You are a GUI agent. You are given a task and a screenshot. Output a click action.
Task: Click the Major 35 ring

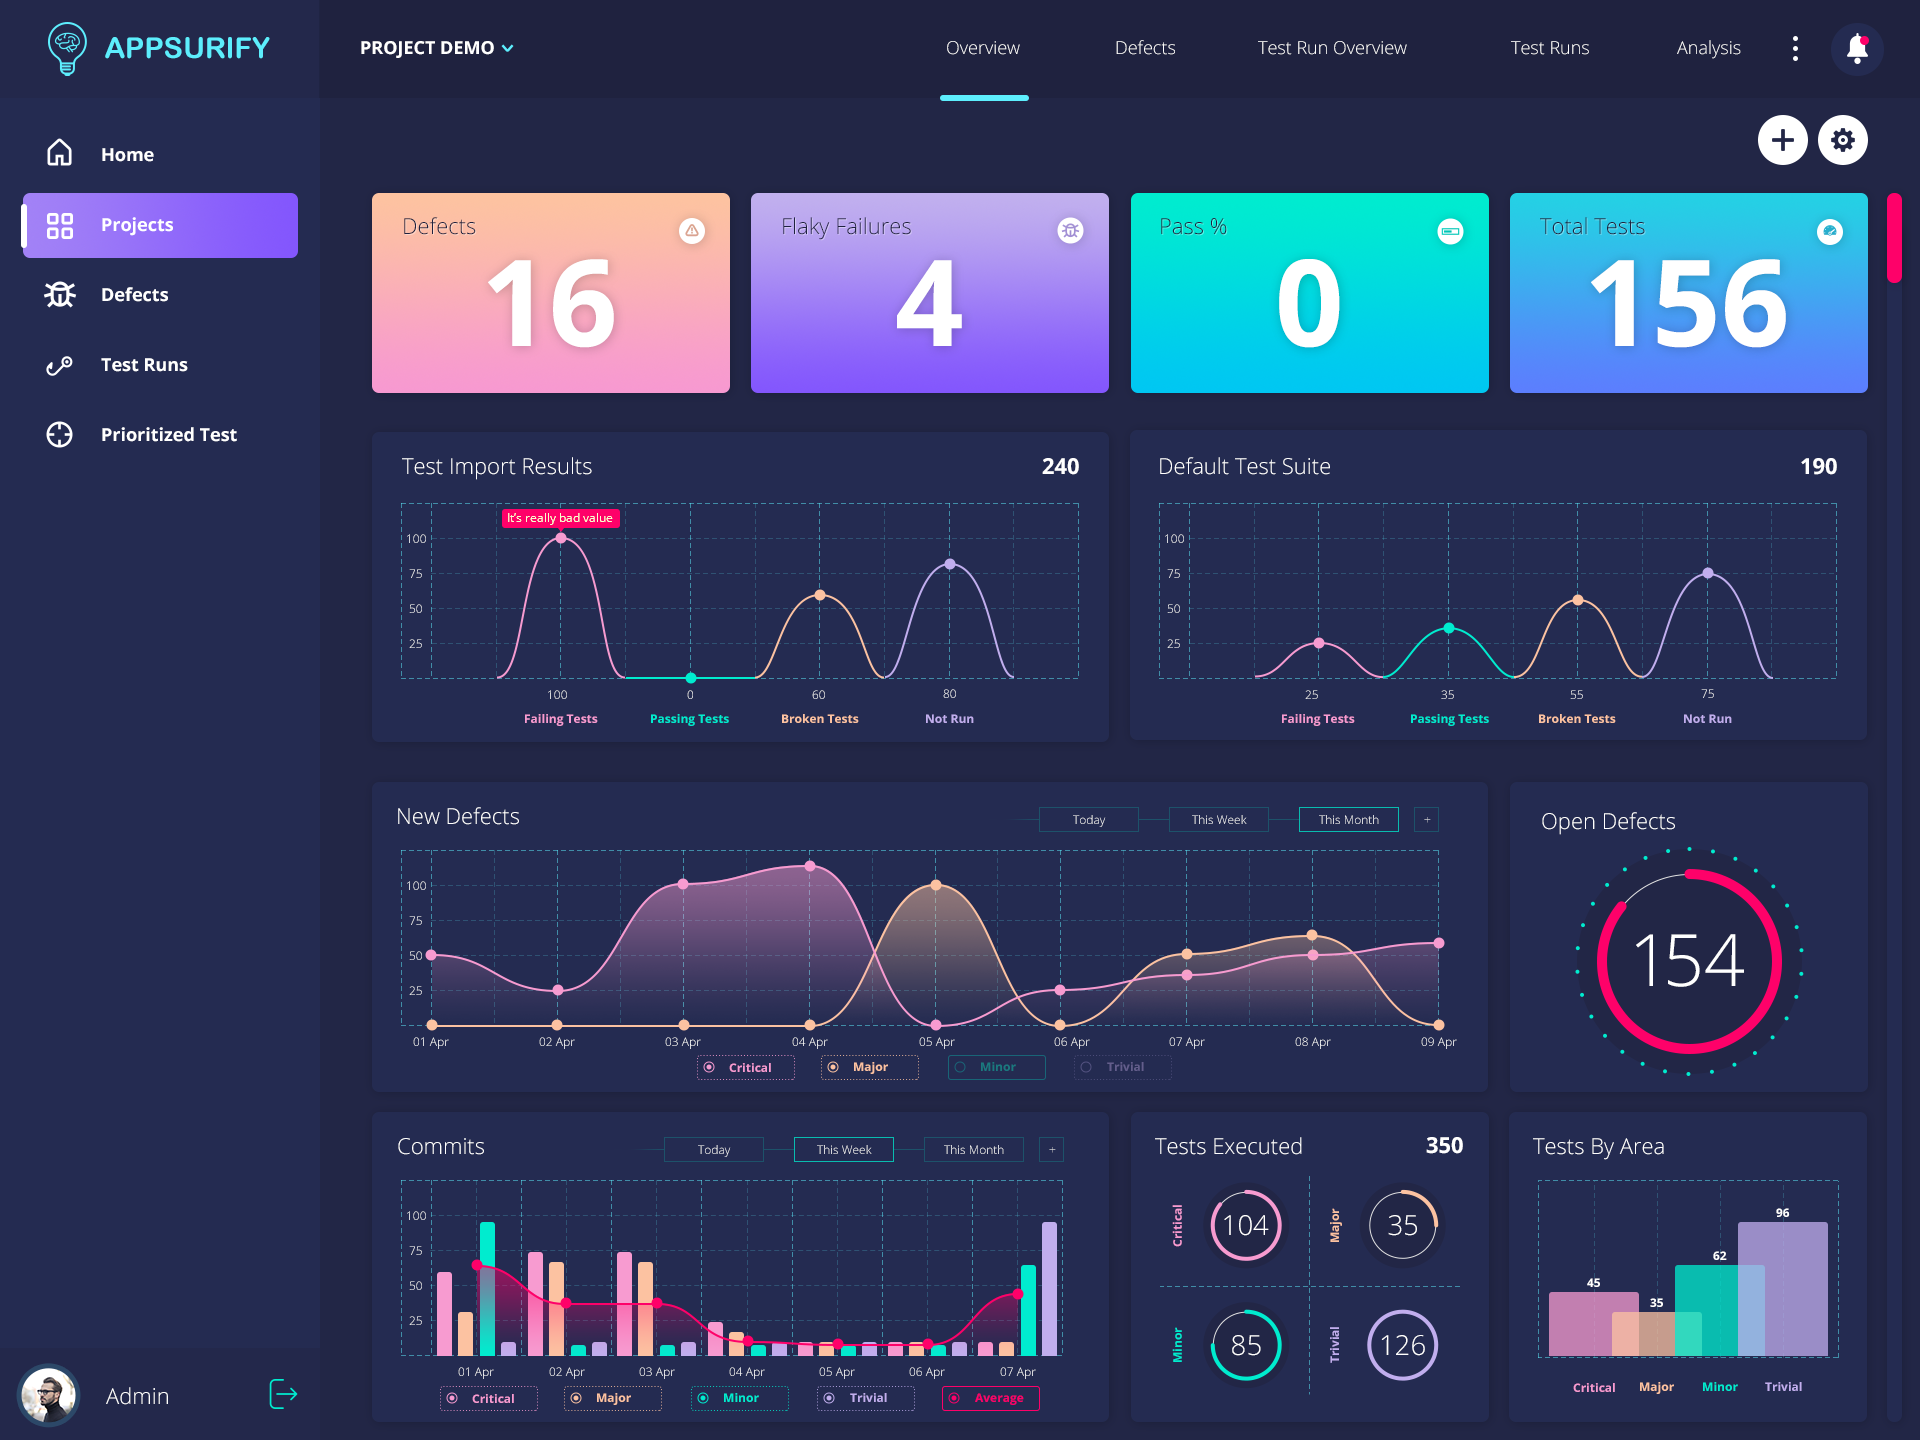click(x=1402, y=1225)
